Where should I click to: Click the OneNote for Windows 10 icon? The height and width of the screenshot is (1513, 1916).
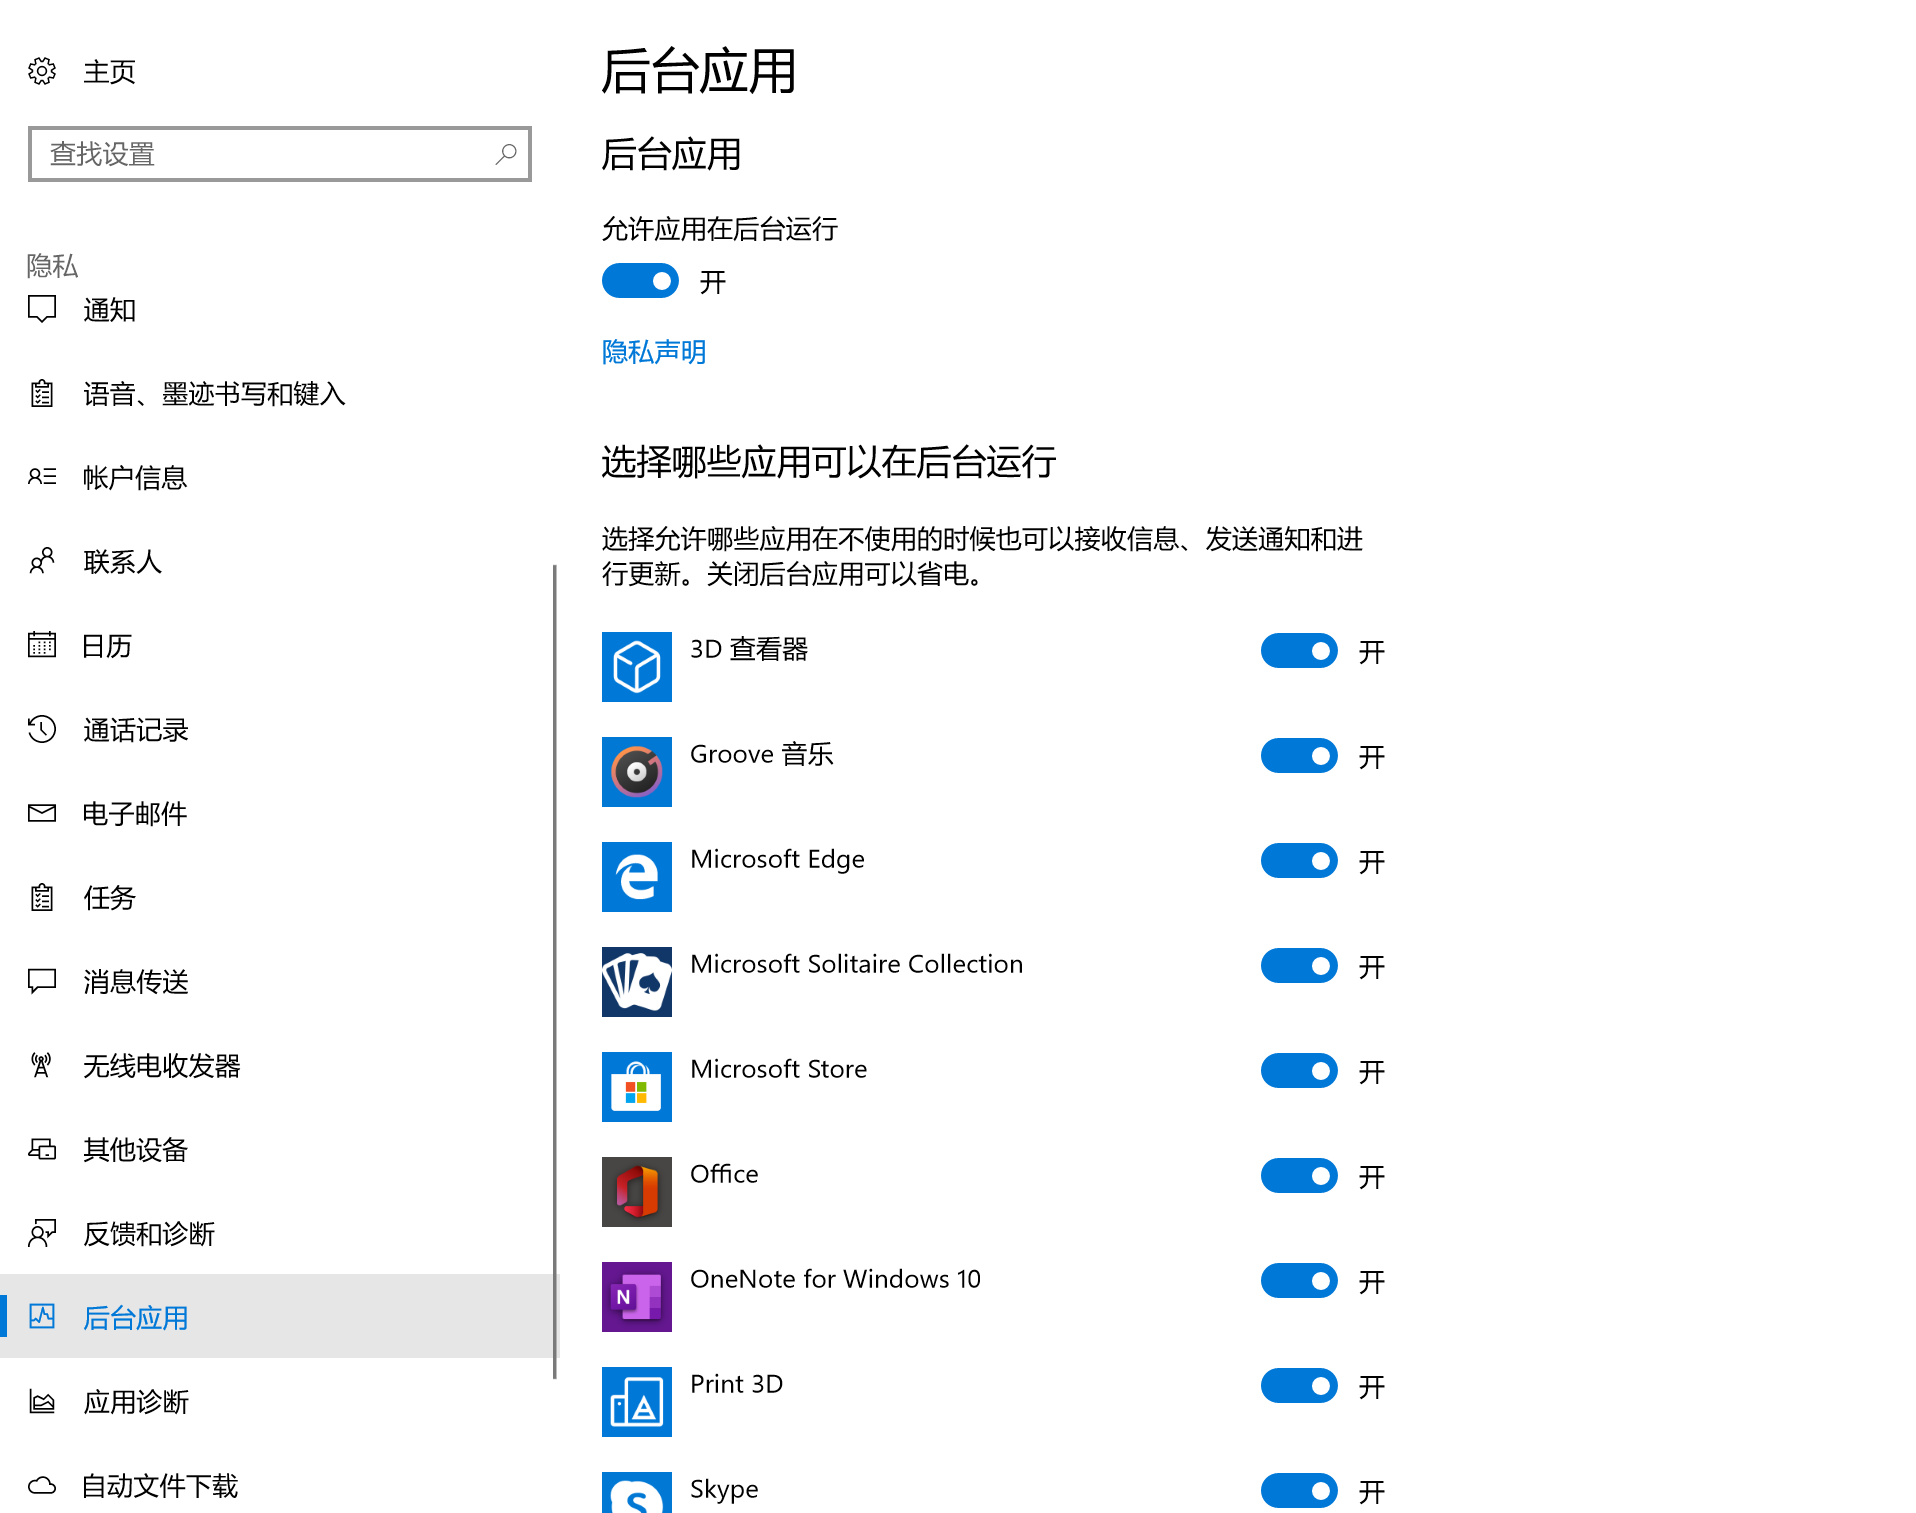pos(637,1297)
